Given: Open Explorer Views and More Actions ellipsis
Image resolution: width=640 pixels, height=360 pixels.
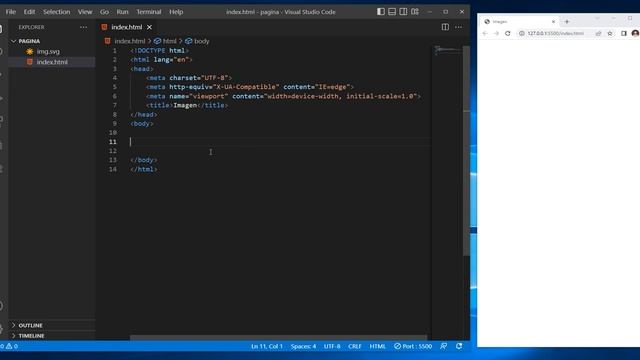Looking at the screenshot, I should click(84, 27).
